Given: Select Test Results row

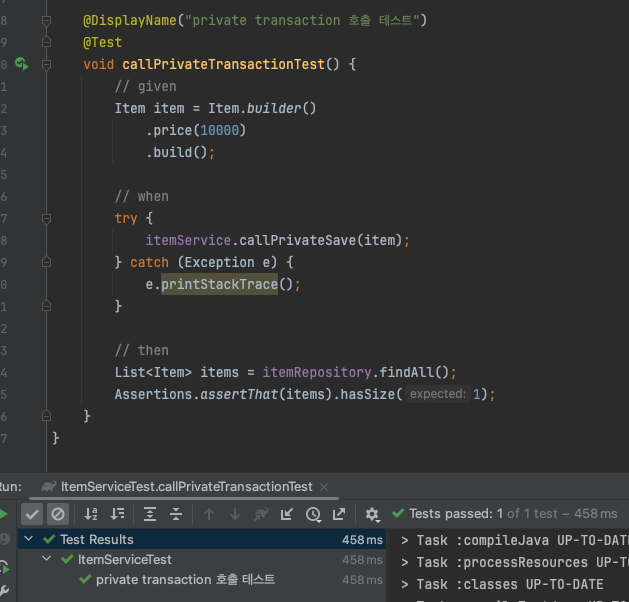Looking at the screenshot, I should pyautogui.click(x=202, y=539).
